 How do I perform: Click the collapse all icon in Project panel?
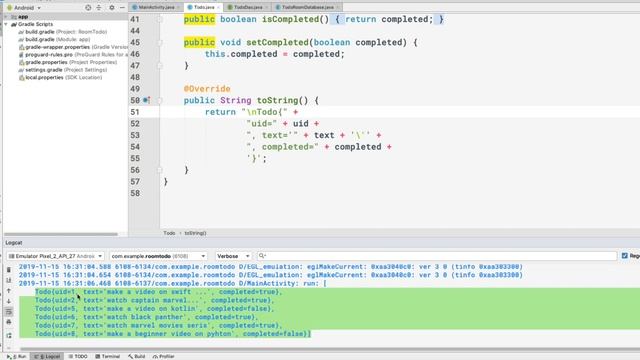(99, 7)
